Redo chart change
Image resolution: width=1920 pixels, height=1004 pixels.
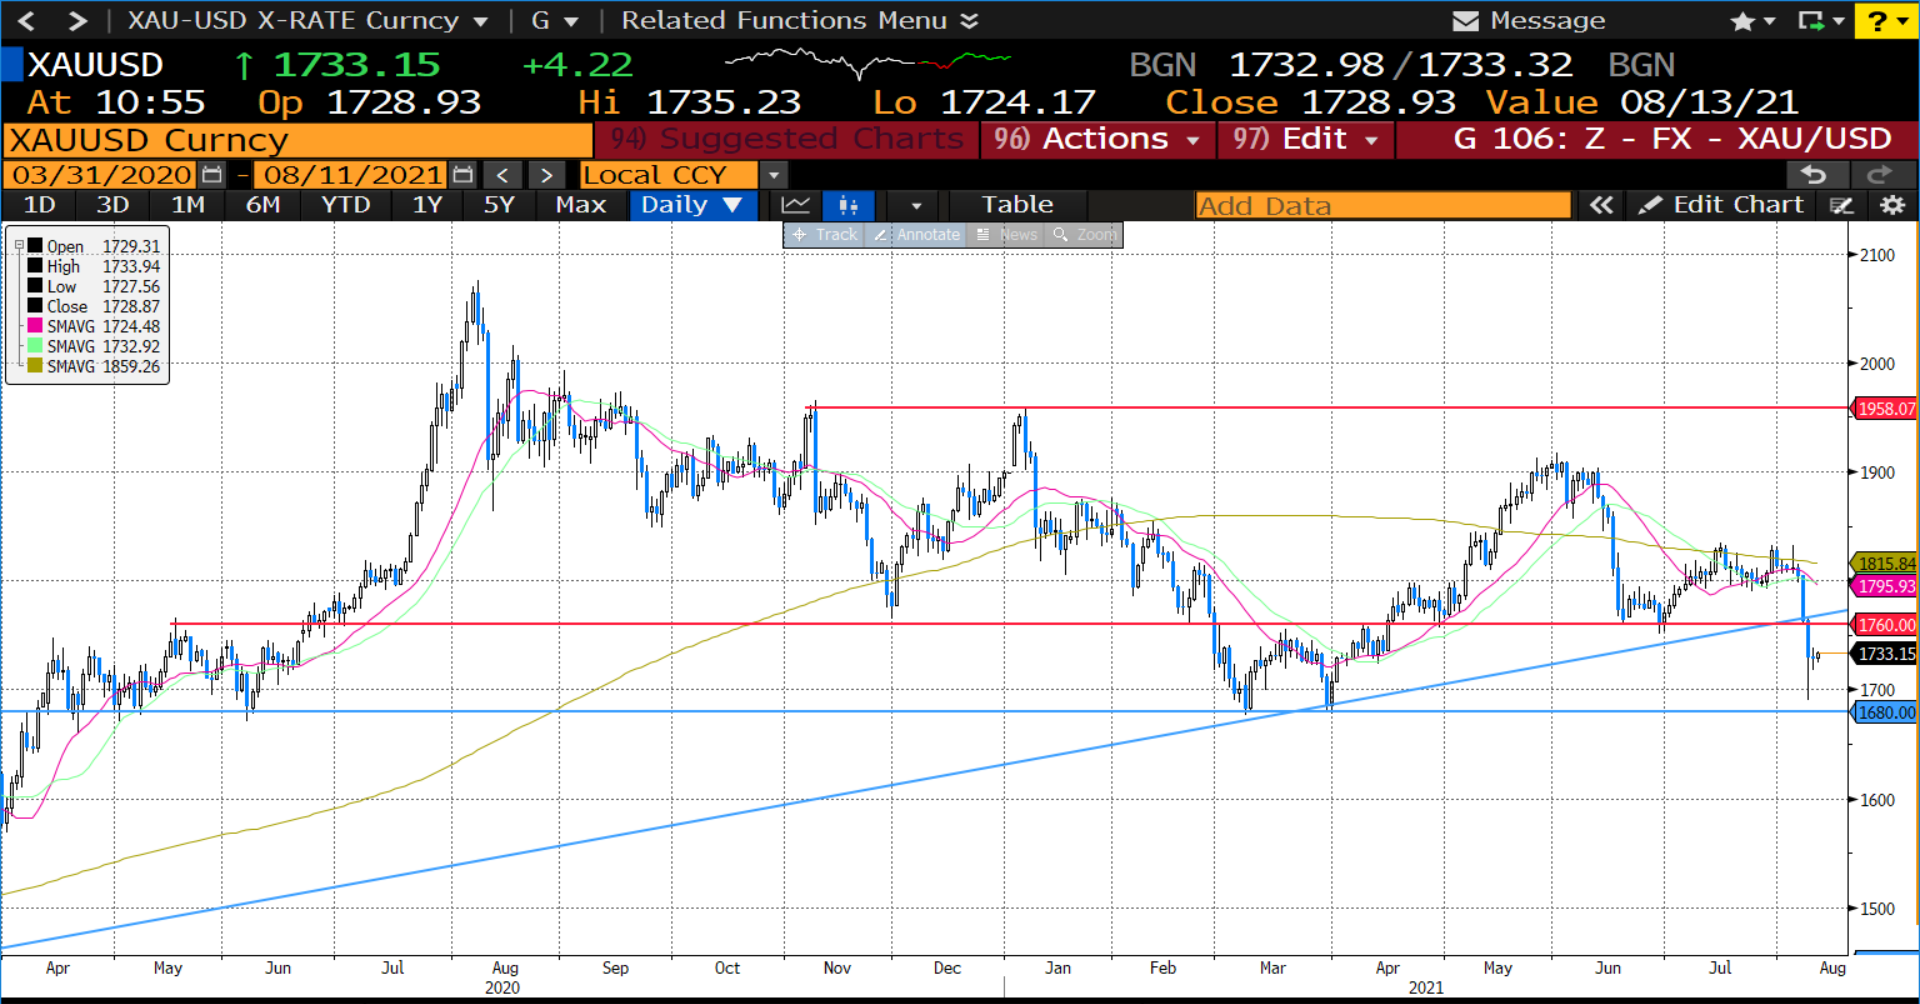[x=1881, y=175]
